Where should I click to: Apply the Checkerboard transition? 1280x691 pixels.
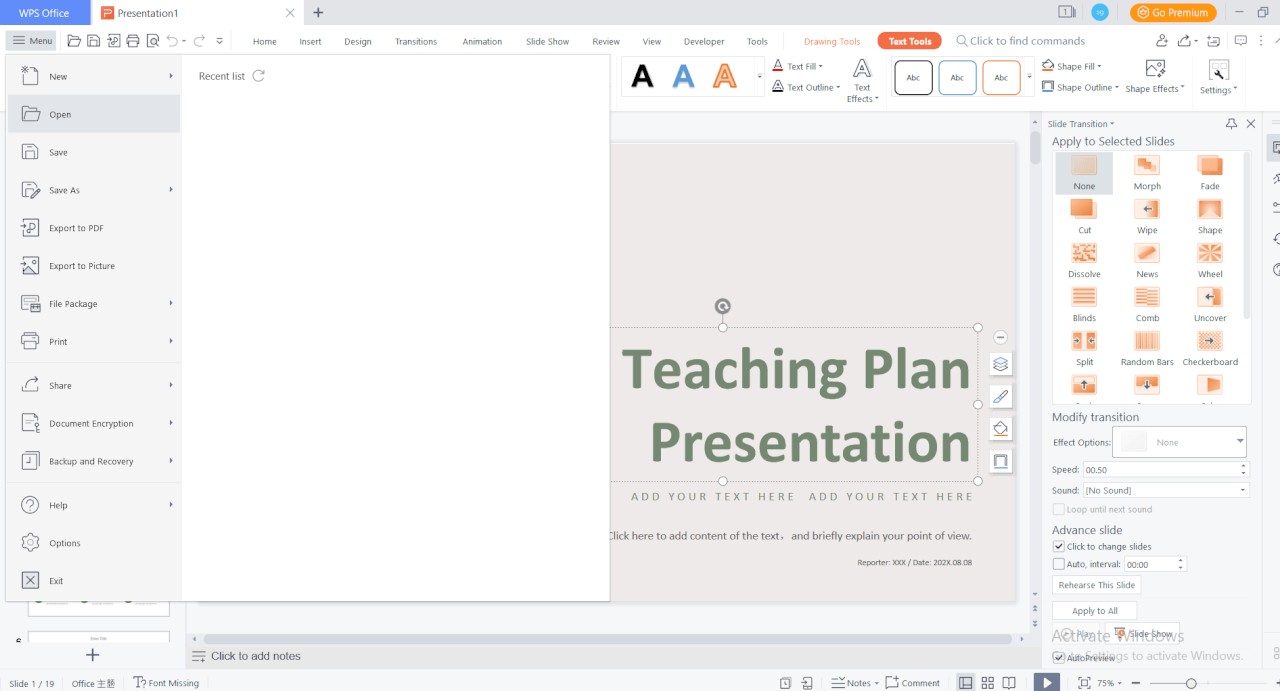pyautogui.click(x=1210, y=342)
